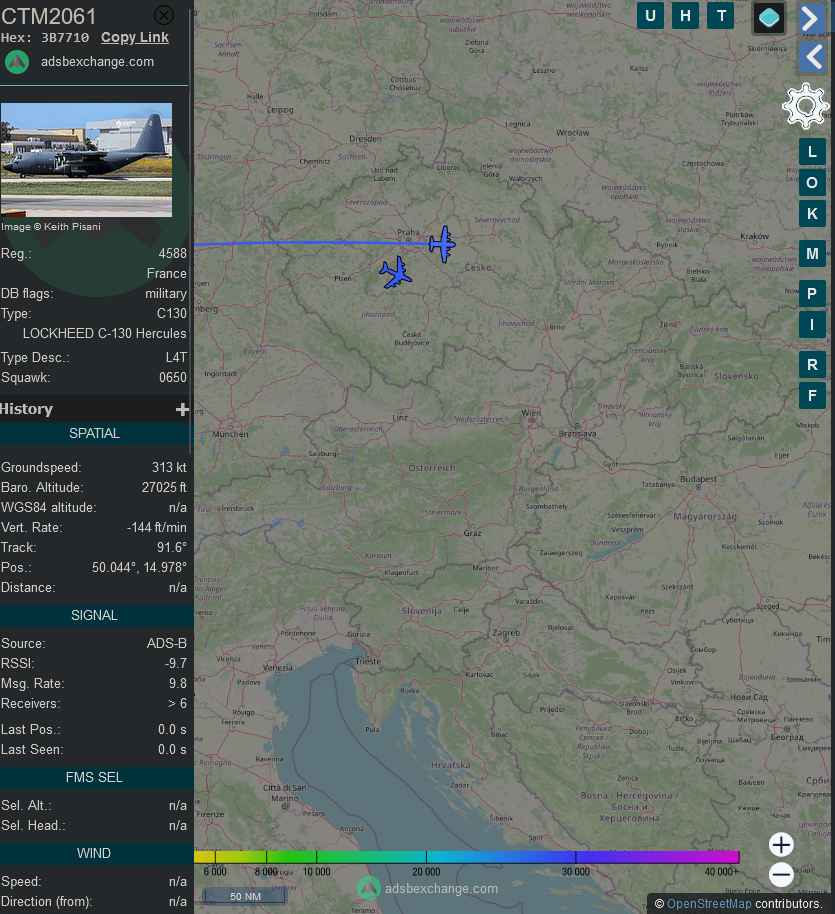Click the LOCKHEED C-130 Hercules text
The image size is (835, 914).
pyautogui.click(x=105, y=333)
